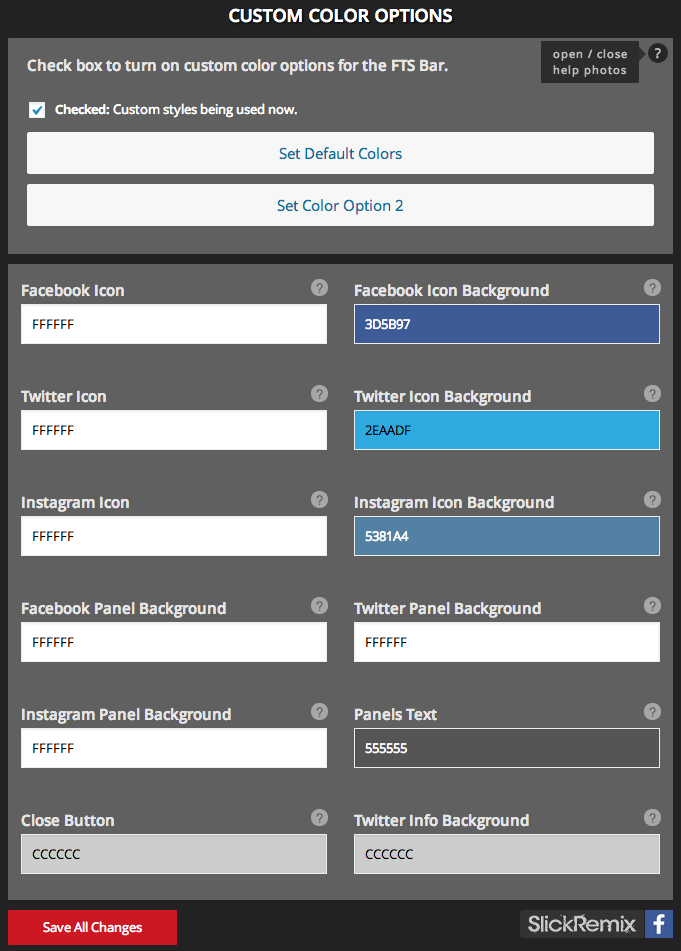Click help icon by Facebook Panel Background
This screenshot has height=951, width=681.
(x=320, y=605)
